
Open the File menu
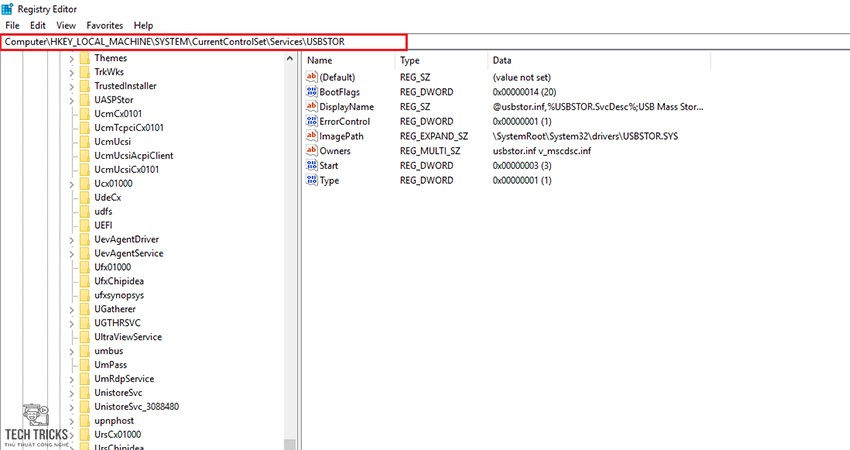tap(12, 25)
